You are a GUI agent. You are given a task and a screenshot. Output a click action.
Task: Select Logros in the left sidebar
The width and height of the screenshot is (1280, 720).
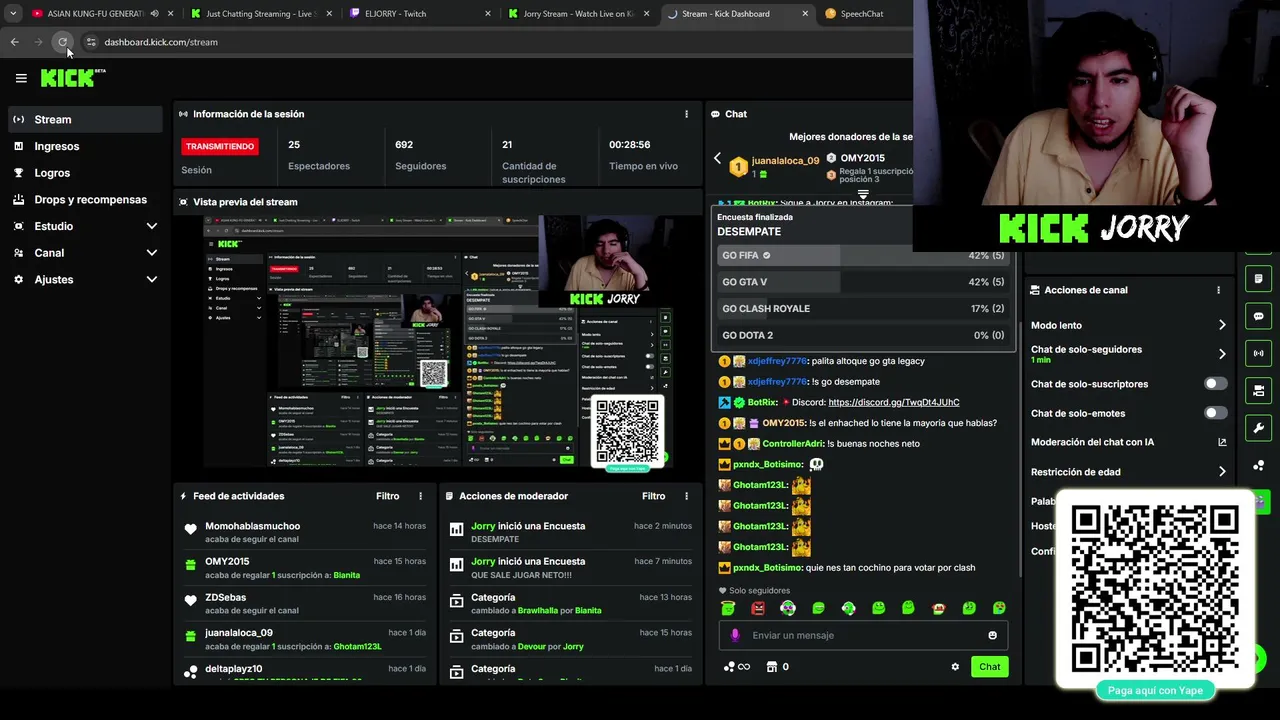click(x=85, y=173)
